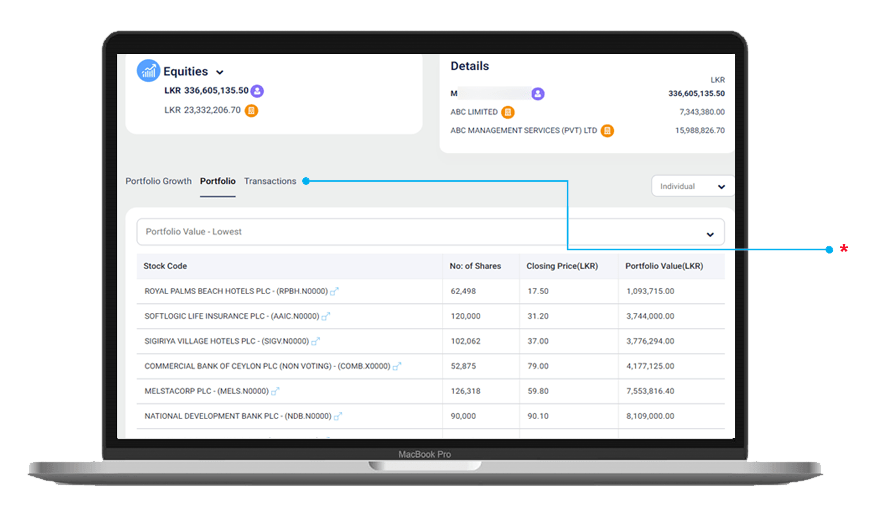Click the blue Equities chart icon
The height and width of the screenshot is (515, 880).
click(148, 71)
